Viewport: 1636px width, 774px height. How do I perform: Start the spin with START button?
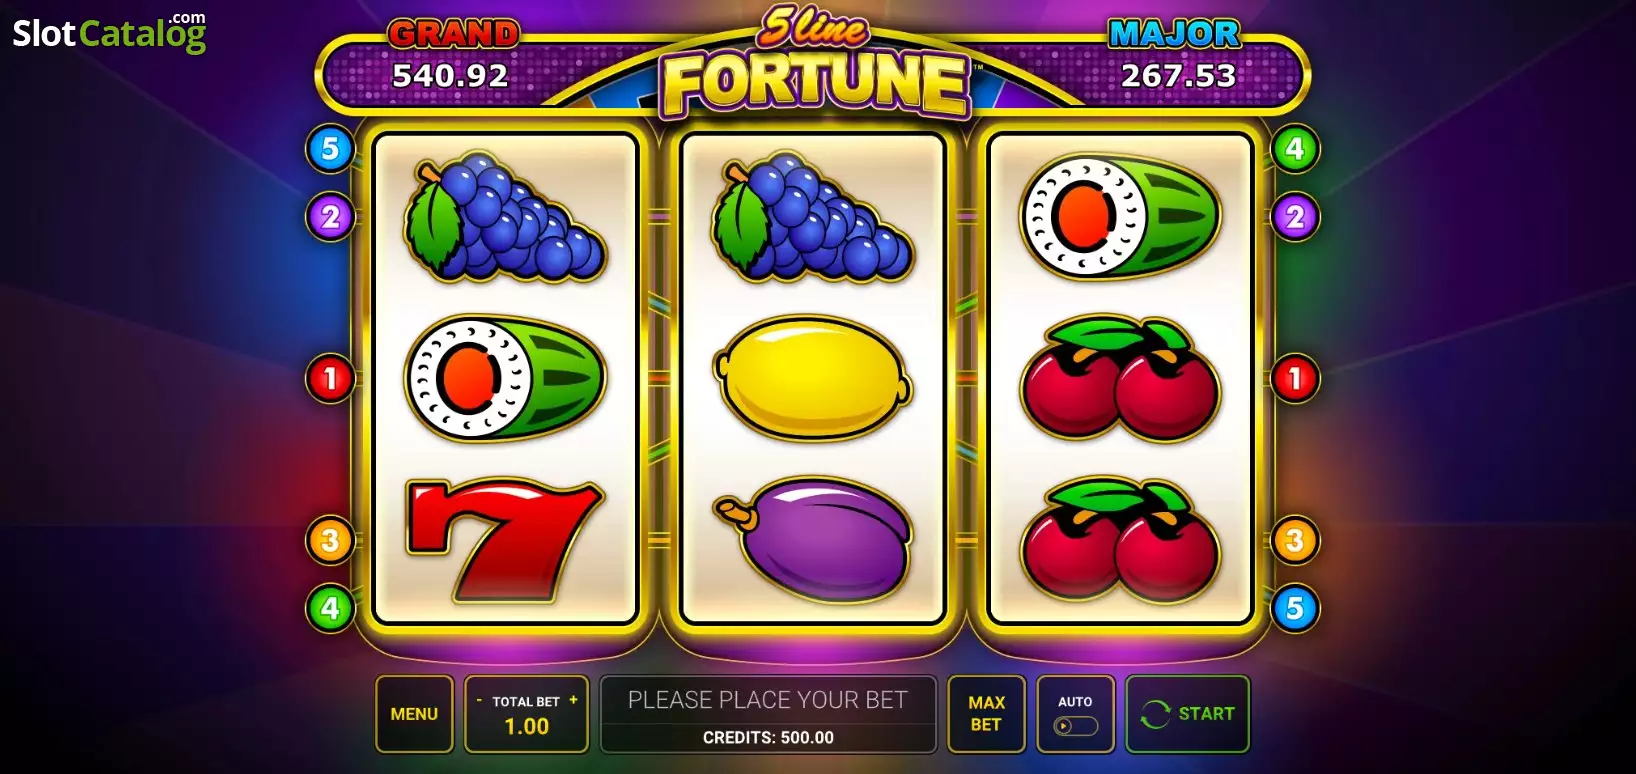[1188, 714]
